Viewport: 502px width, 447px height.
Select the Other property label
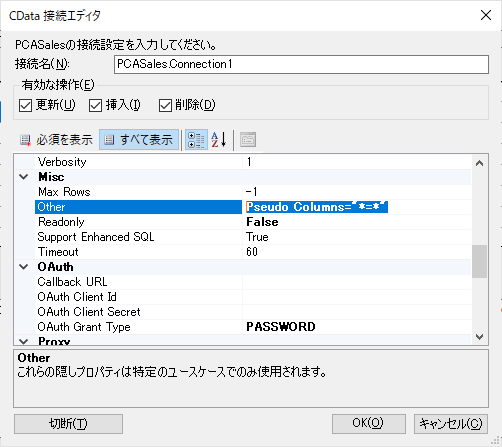point(138,207)
